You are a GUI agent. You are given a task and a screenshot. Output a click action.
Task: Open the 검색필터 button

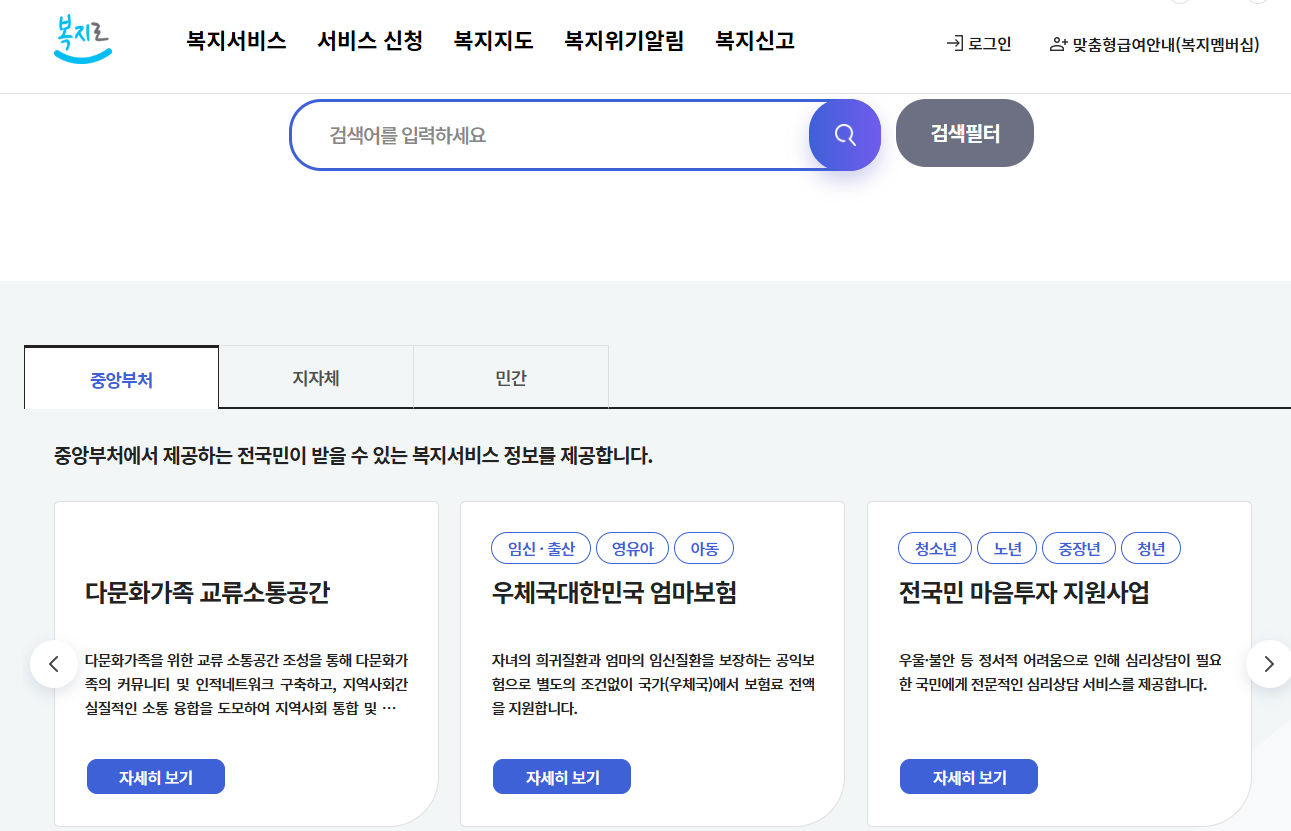[x=965, y=133]
